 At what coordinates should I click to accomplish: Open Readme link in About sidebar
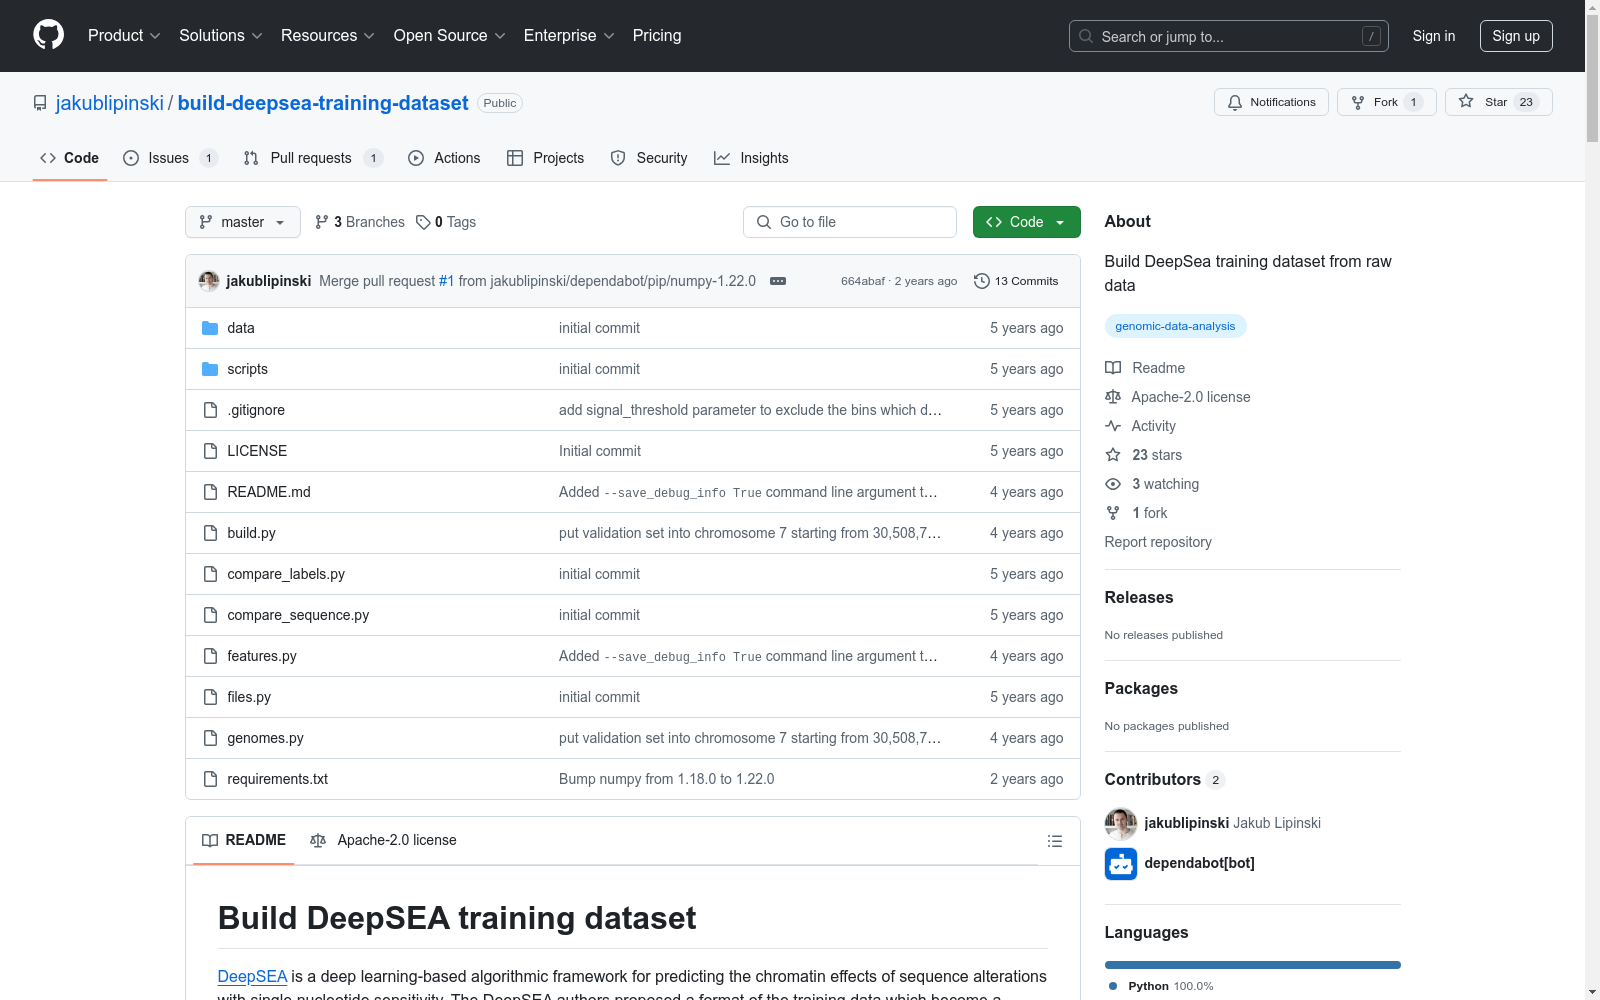(1145, 368)
